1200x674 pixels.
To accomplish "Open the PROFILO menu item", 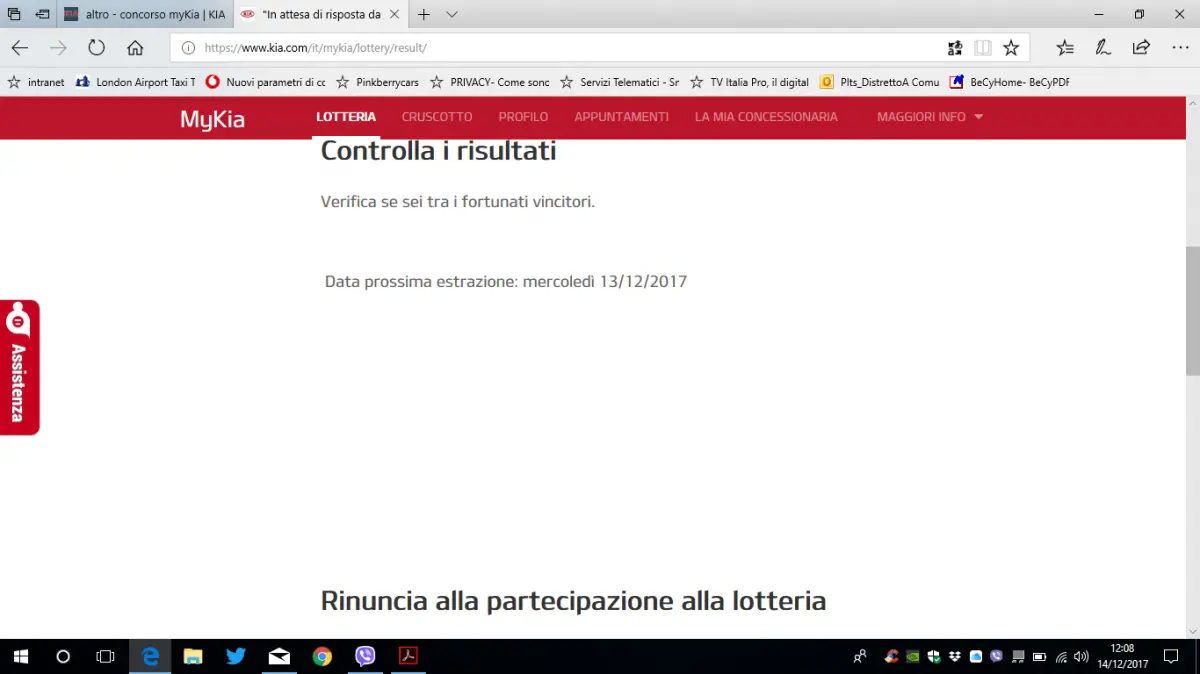I will point(523,117).
